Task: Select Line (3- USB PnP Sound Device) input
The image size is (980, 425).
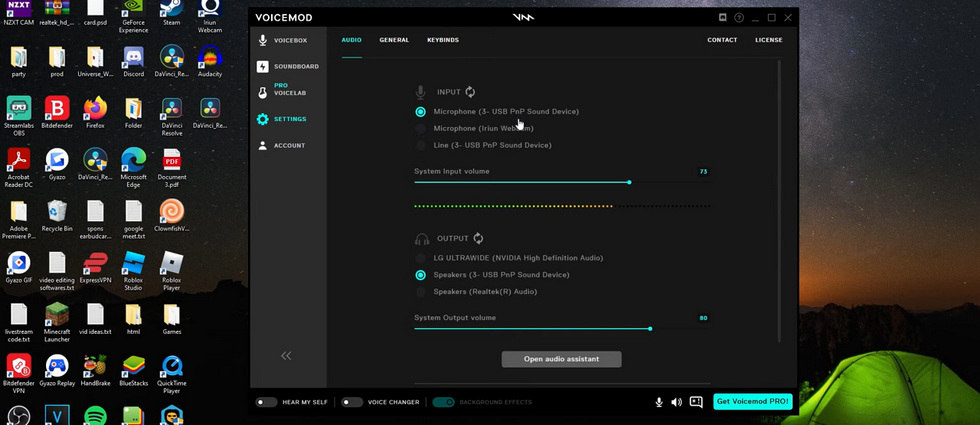Action: 484,145
